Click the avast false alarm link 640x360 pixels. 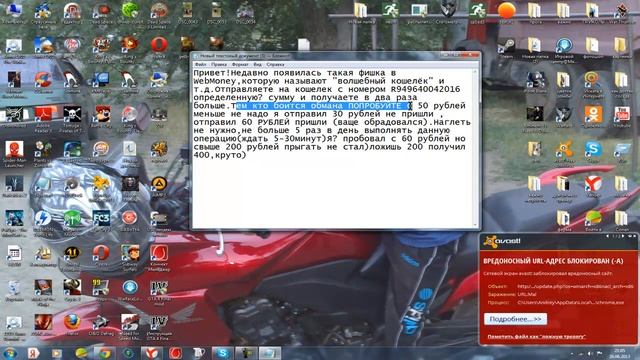(x=537, y=337)
